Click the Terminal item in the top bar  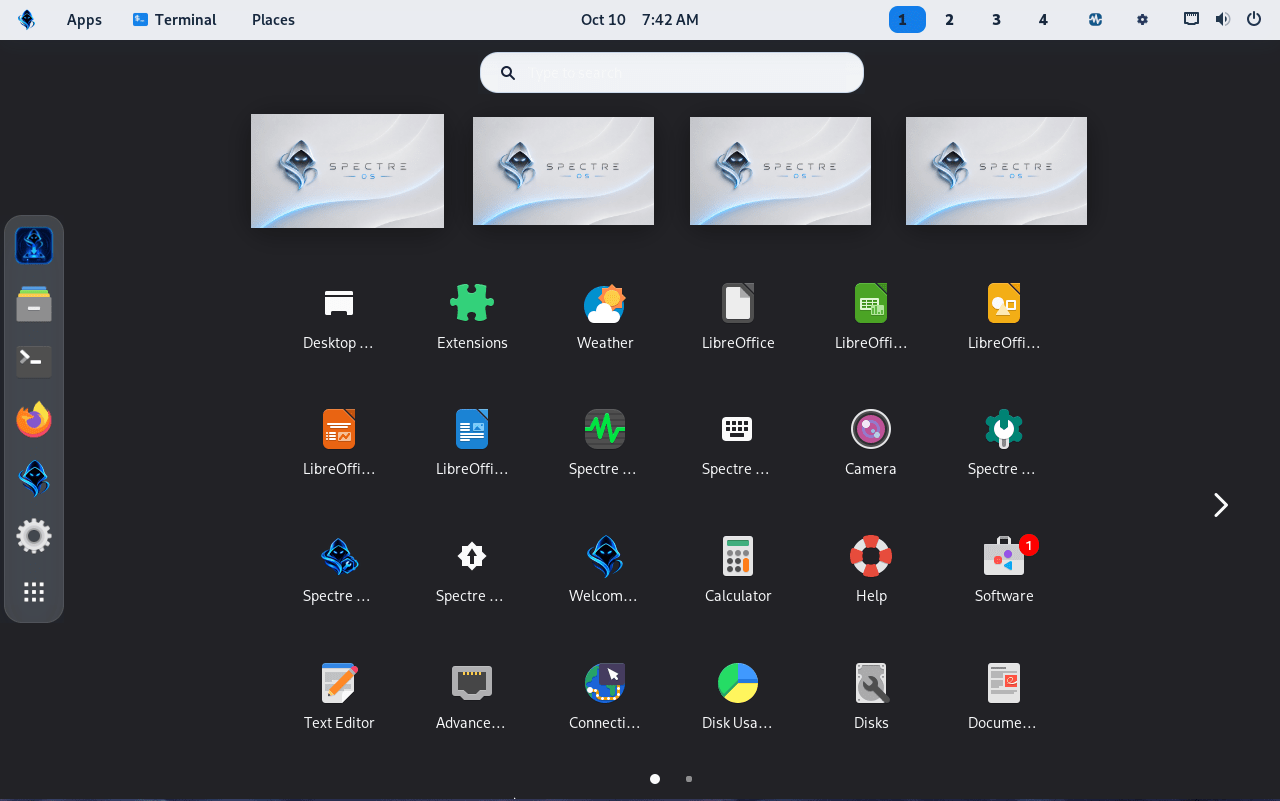(x=175, y=20)
